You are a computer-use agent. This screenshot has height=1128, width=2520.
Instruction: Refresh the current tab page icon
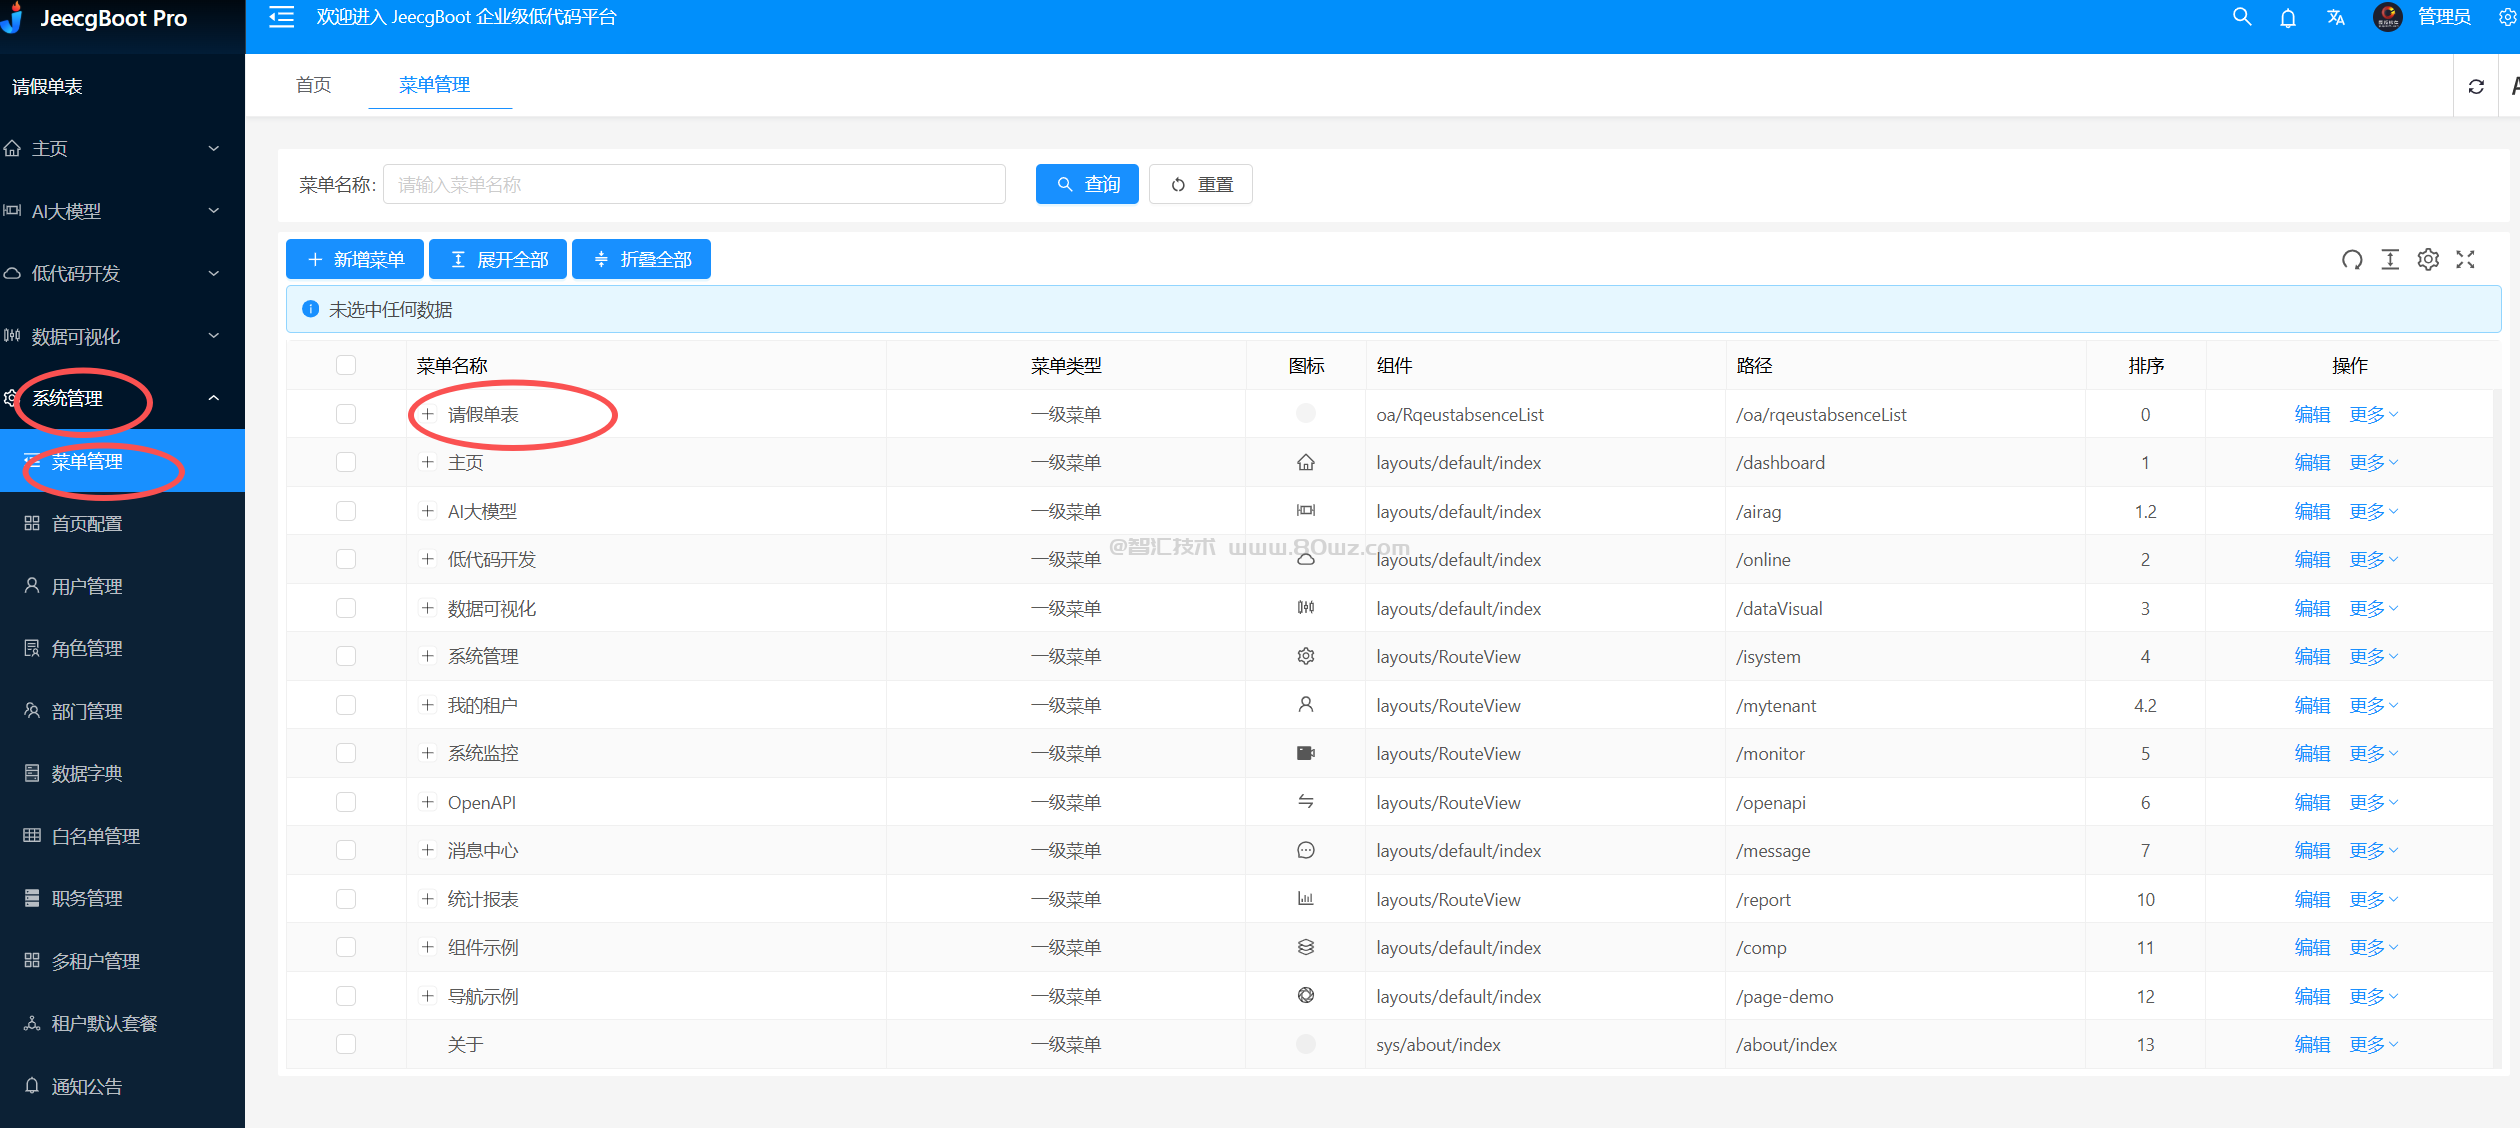pyautogui.click(x=2476, y=86)
